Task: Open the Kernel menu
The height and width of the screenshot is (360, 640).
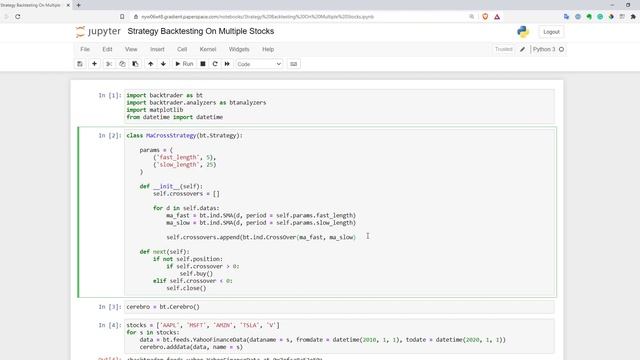Action: pyautogui.click(x=208, y=49)
